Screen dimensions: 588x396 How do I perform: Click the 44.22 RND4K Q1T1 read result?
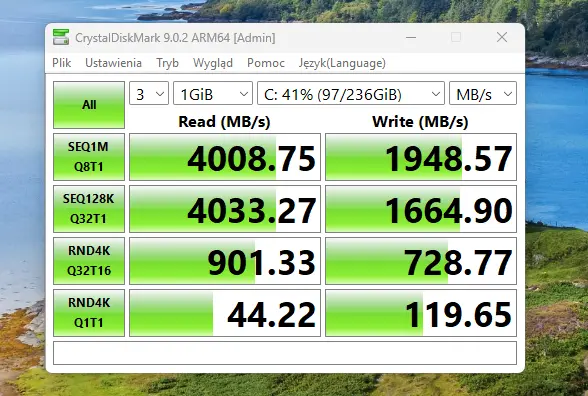(x=225, y=313)
